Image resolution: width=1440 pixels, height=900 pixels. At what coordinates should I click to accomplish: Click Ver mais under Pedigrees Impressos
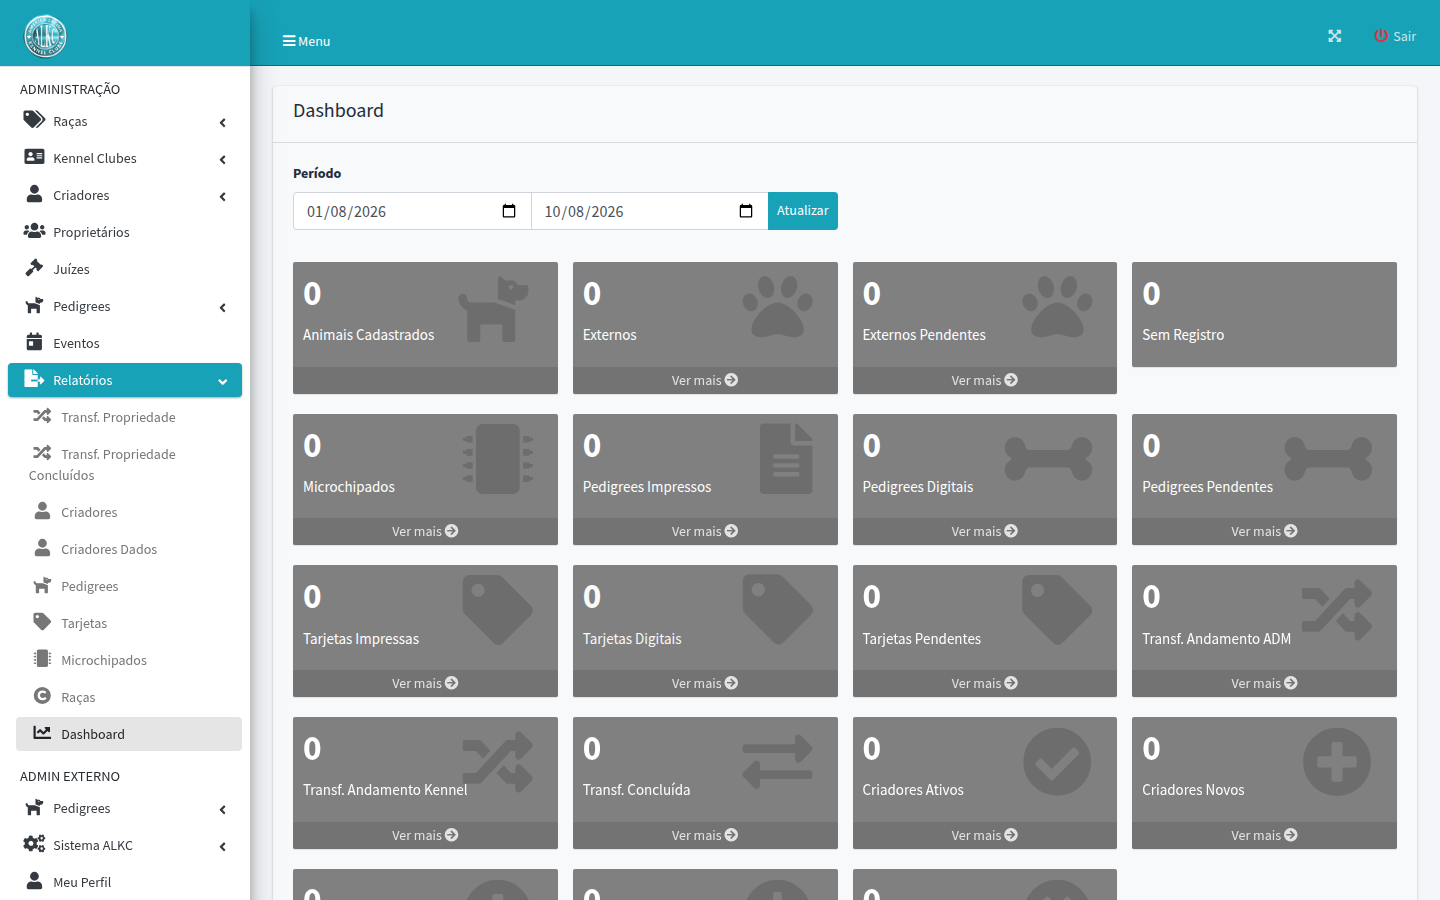click(705, 531)
